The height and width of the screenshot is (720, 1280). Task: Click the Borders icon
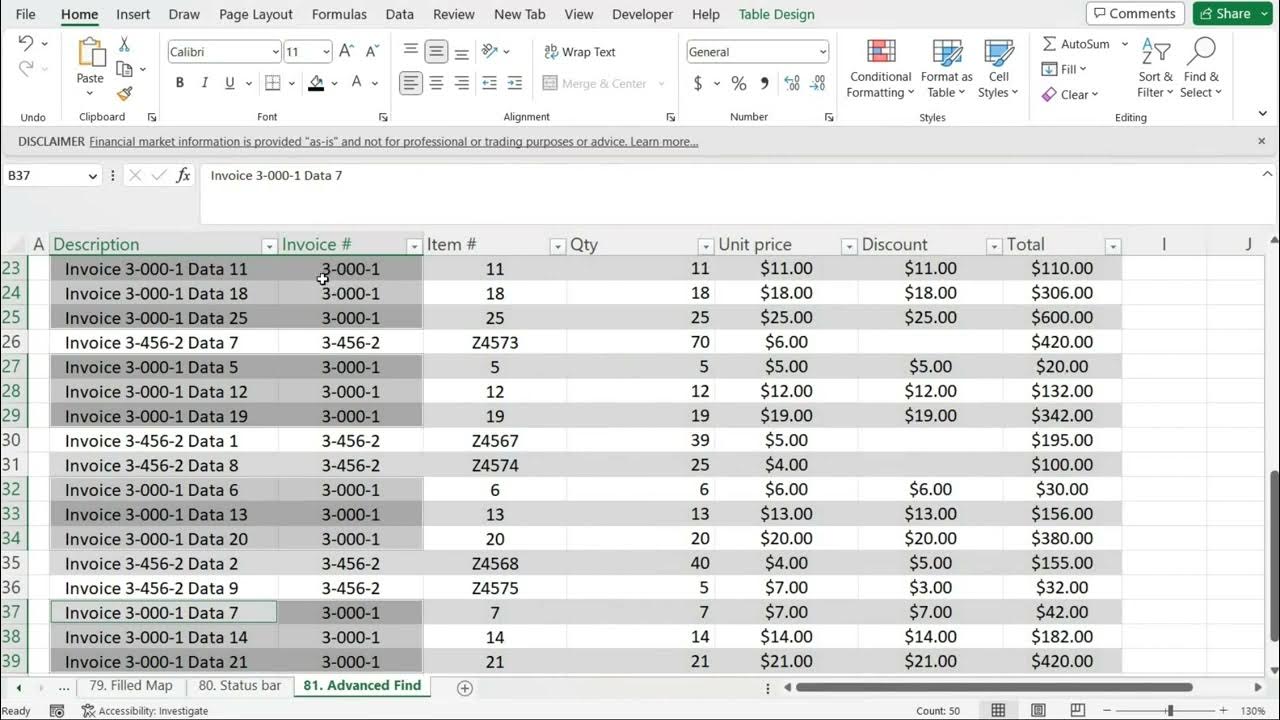pyautogui.click(x=272, y=83)
